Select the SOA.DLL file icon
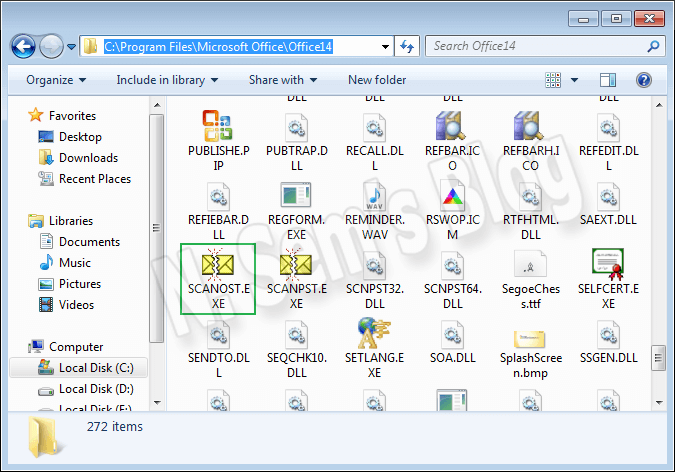The height and width of the screenshot is (472, 675). 452,335
